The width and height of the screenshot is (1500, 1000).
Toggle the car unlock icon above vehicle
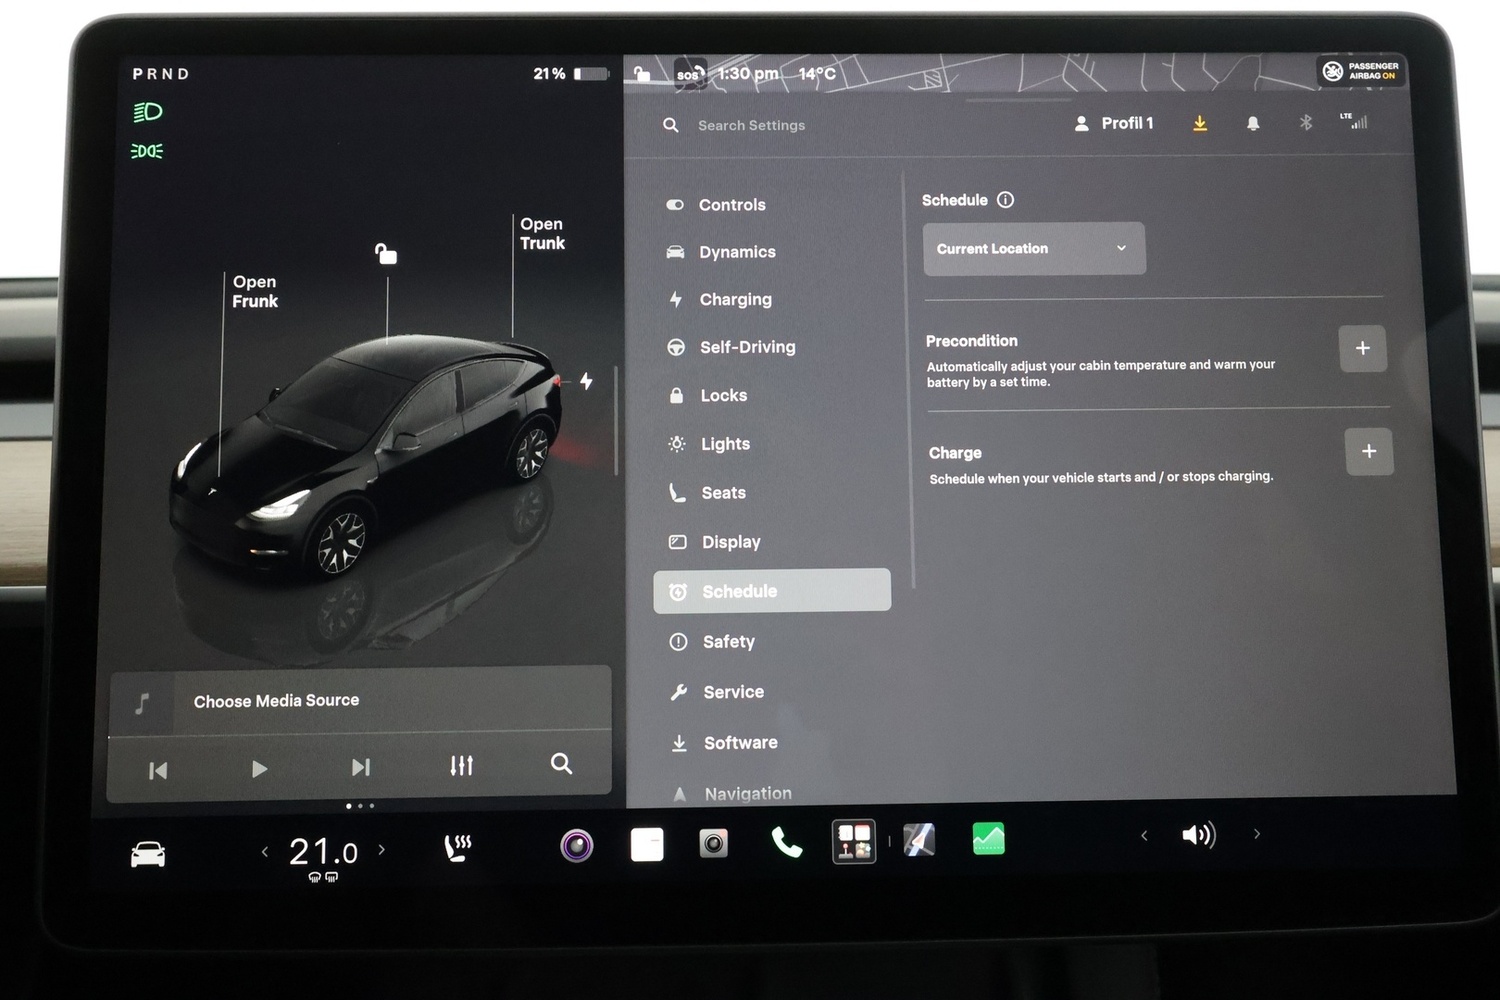[x=385, y=253]
